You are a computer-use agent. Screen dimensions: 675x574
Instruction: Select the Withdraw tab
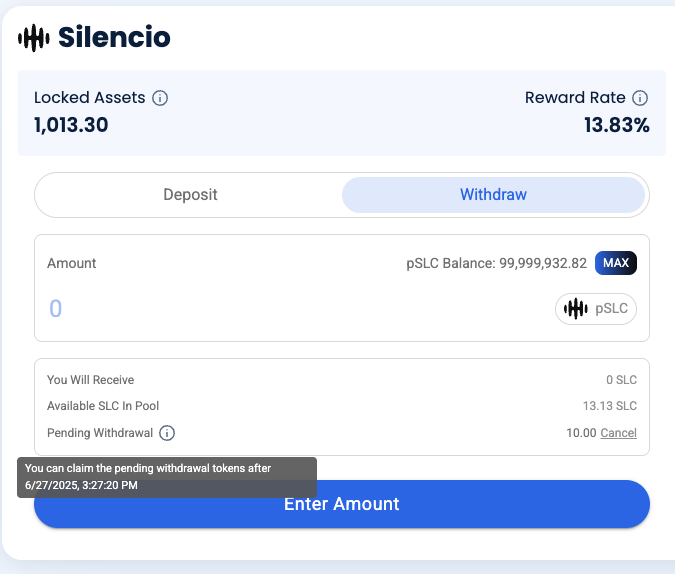coord(493,195)
